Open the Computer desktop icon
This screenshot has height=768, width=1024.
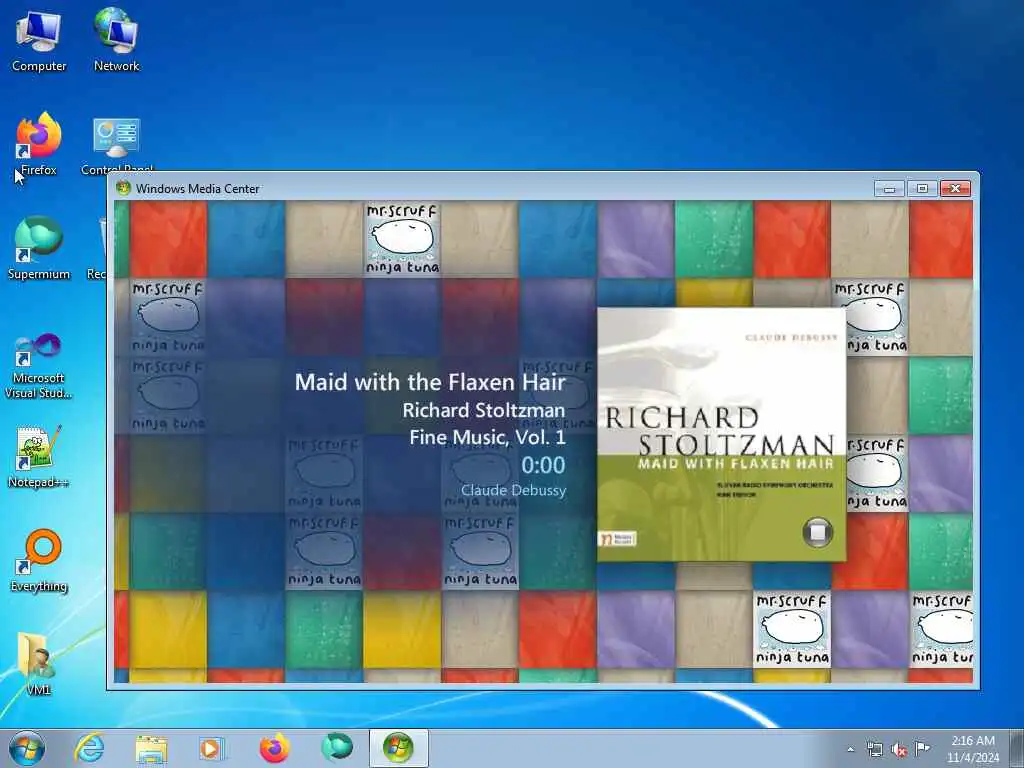(x=39, y=40)
